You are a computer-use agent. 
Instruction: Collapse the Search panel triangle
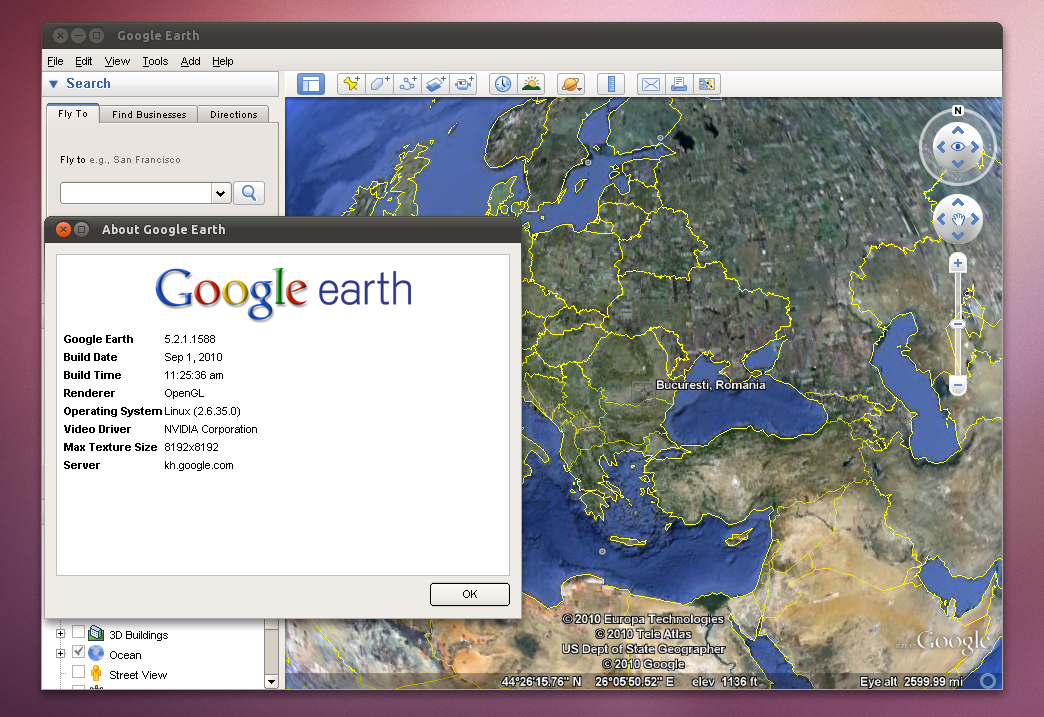54,84
